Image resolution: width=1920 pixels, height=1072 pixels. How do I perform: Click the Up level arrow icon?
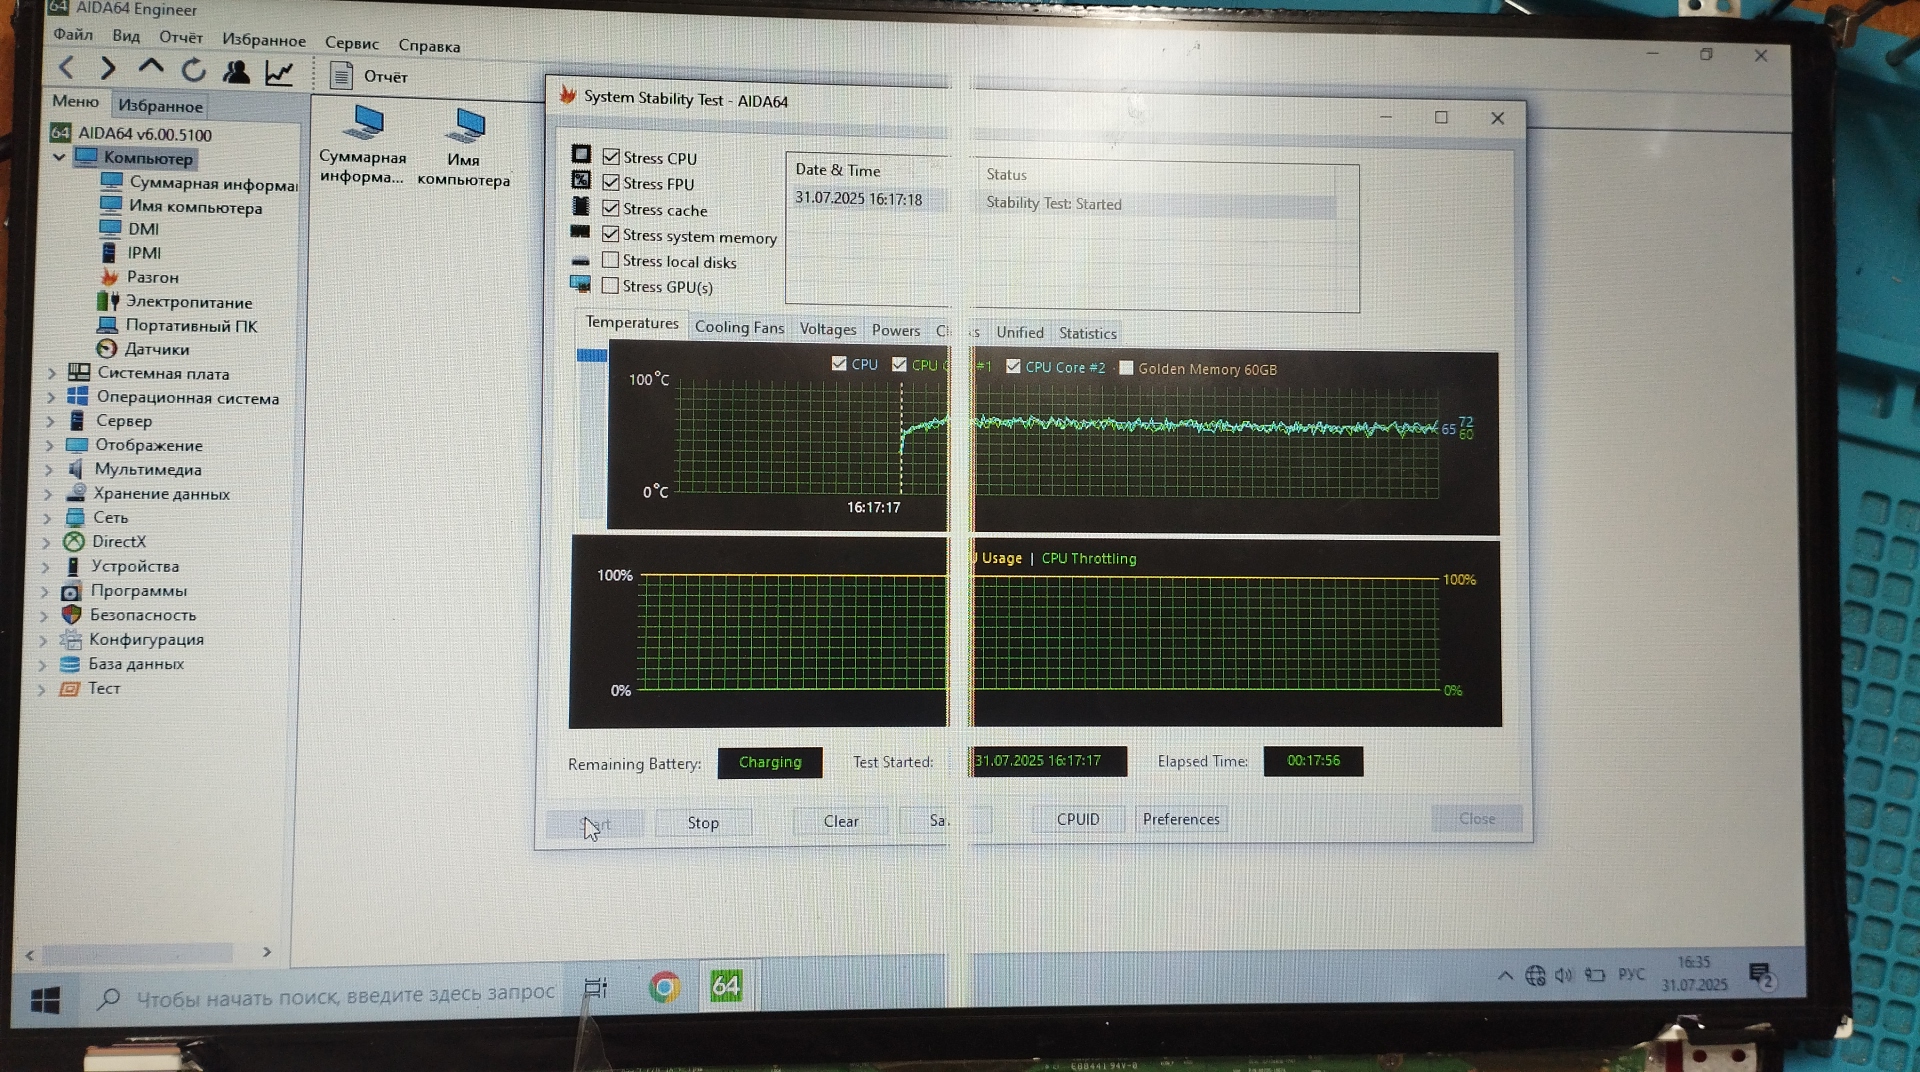[151, 68]
